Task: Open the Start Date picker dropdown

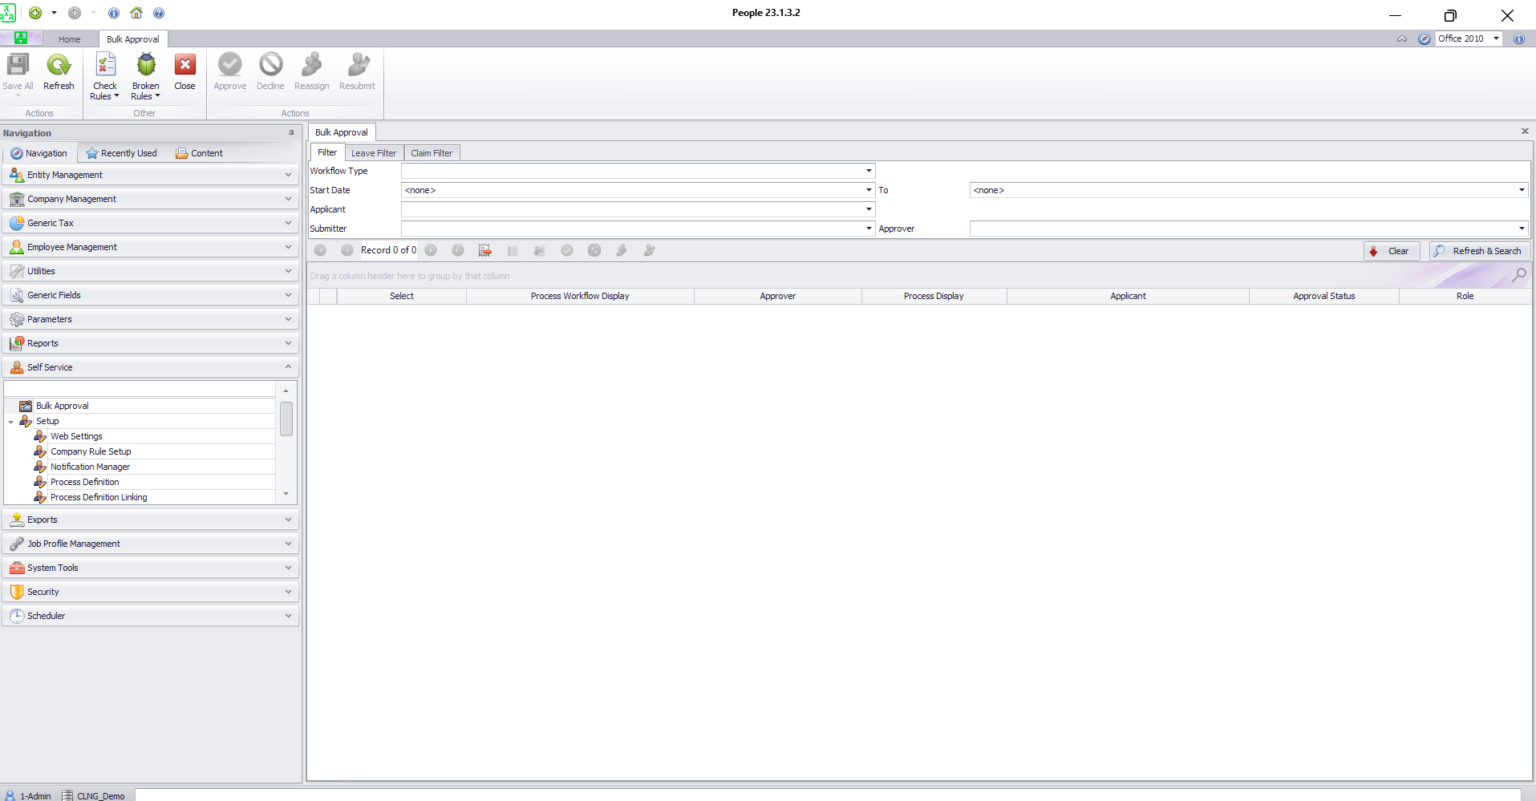Action: pos(866,189)
